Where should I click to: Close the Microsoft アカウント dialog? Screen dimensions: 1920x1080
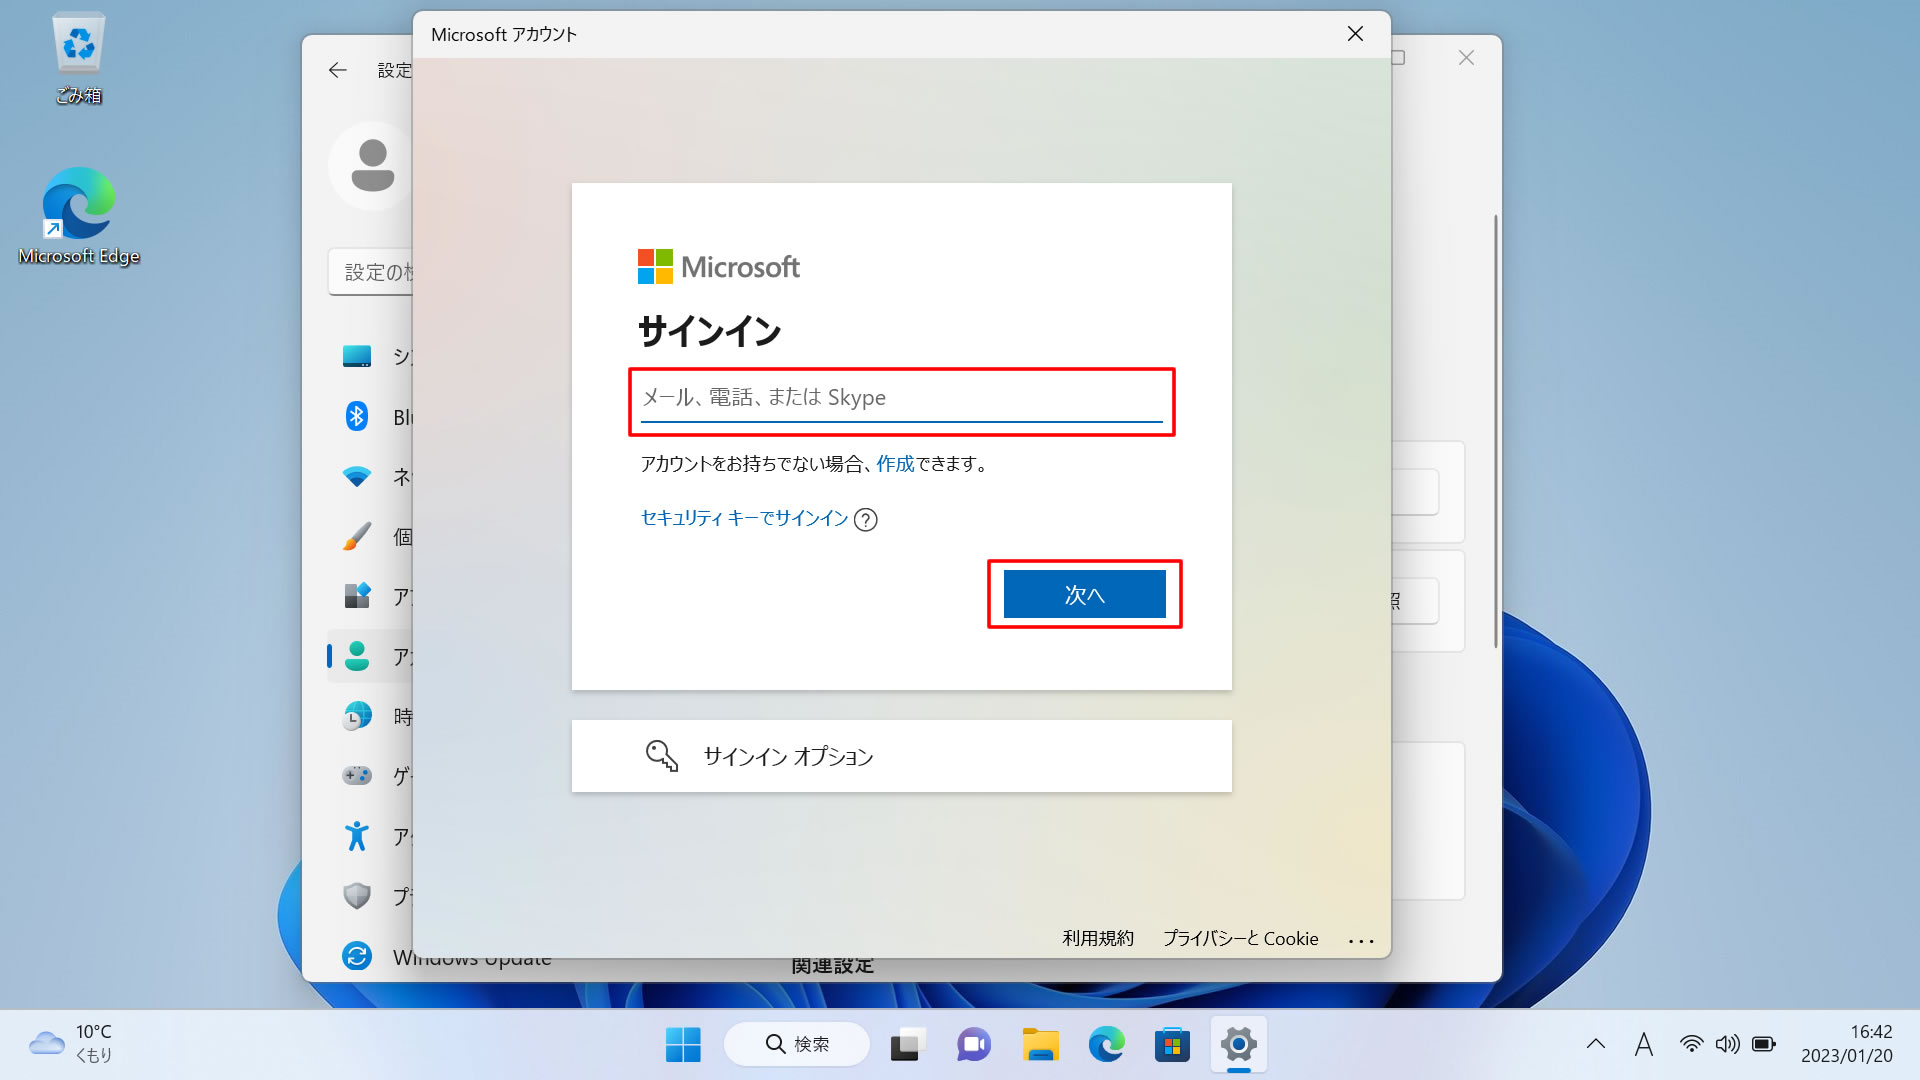[1355, 34]
